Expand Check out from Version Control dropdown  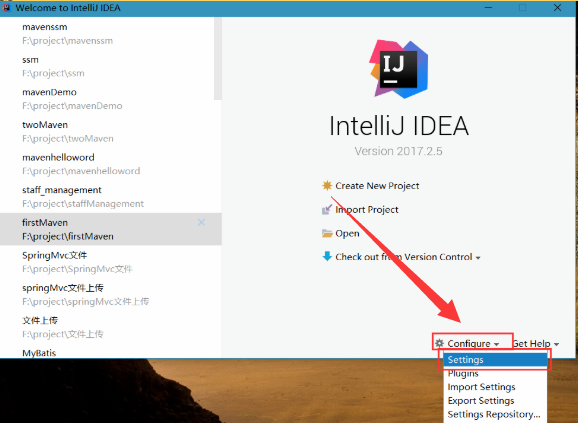408,257
